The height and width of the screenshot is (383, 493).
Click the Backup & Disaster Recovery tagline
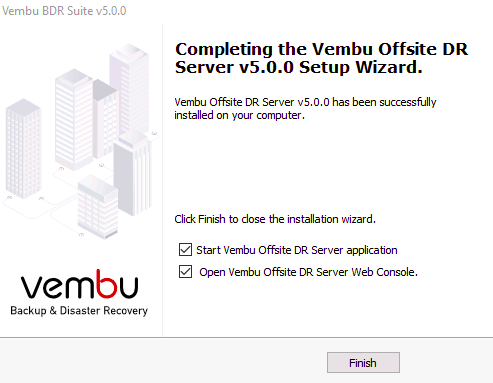pyautogui.click(x=79, y=310)
